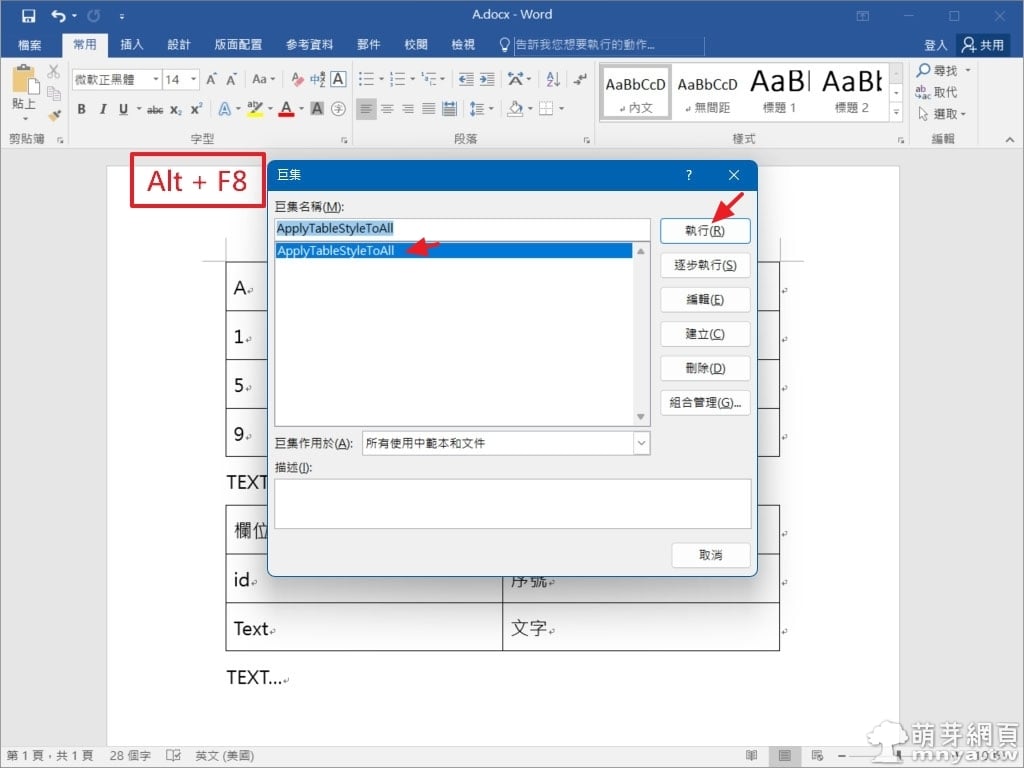Click the bullet list icon

click(x=366, y=79)
